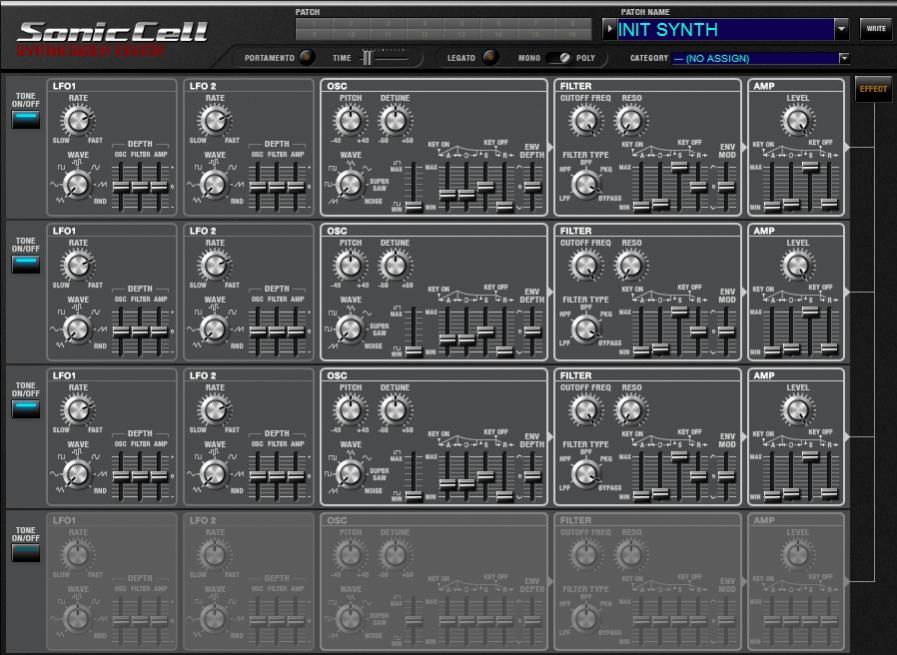Click the tone 1 LFO1 Rate knob

77,121
